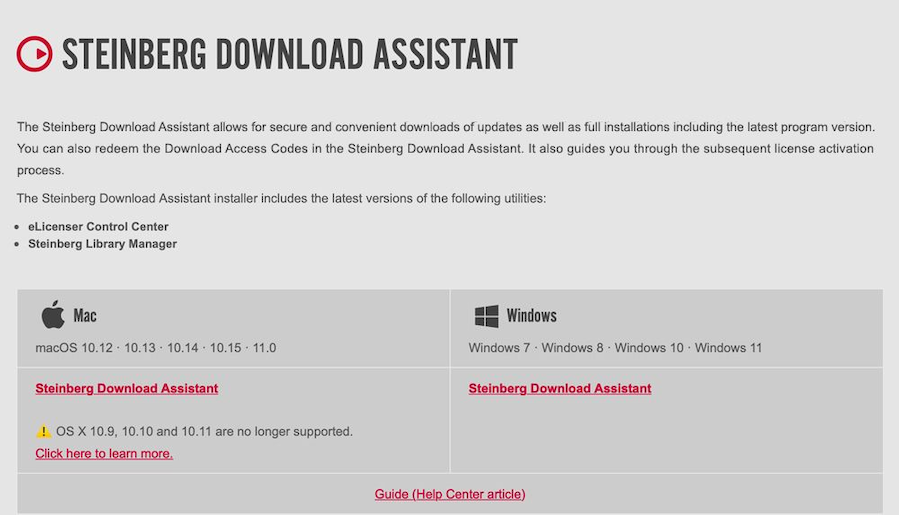
Task: Select the eLicenser Control Center list item
Action: (98, 226)
